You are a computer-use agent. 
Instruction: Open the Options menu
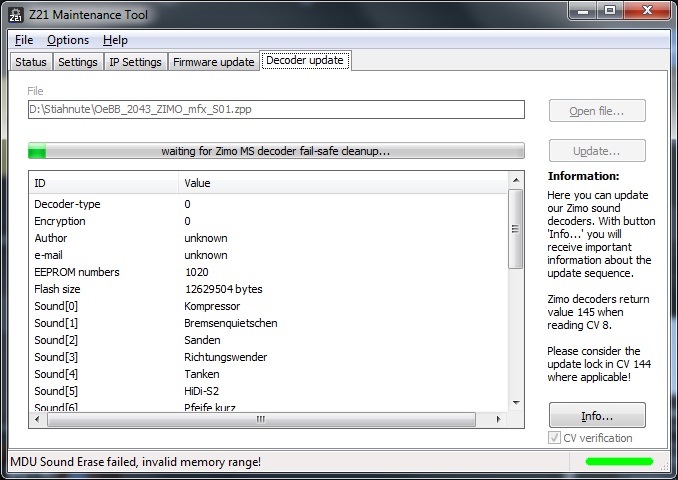click(68, 40)
